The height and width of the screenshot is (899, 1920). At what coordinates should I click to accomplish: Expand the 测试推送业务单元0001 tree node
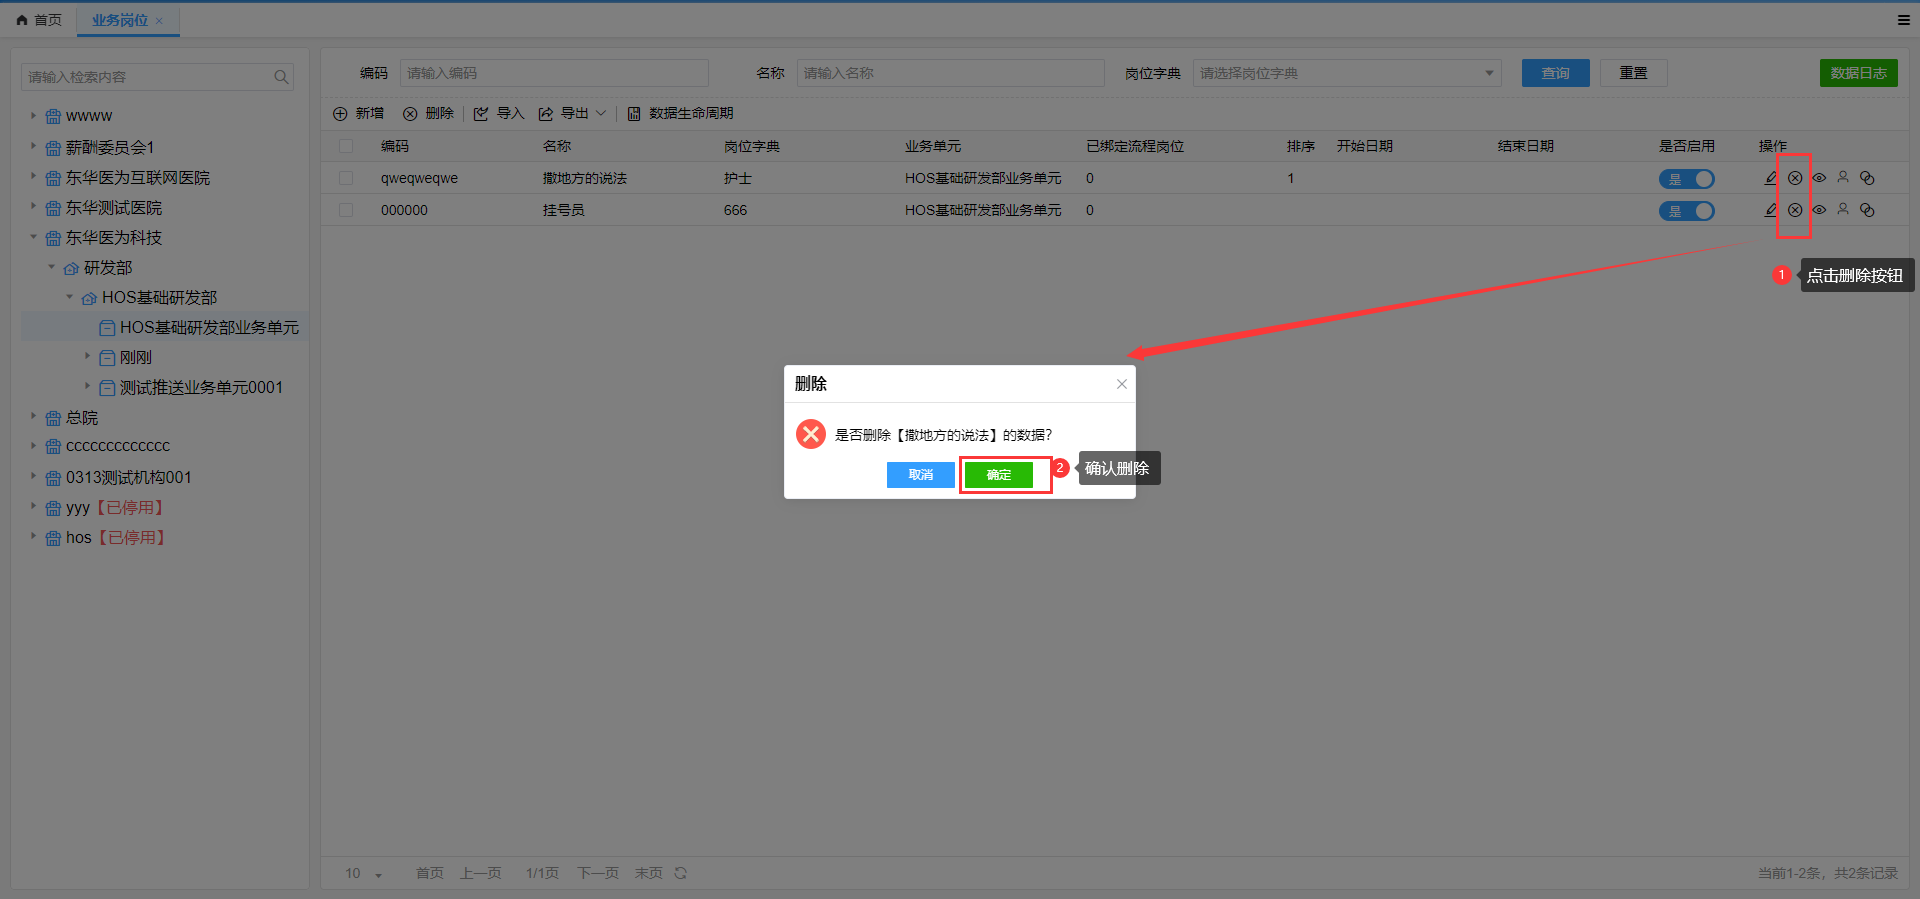[87, 386]
